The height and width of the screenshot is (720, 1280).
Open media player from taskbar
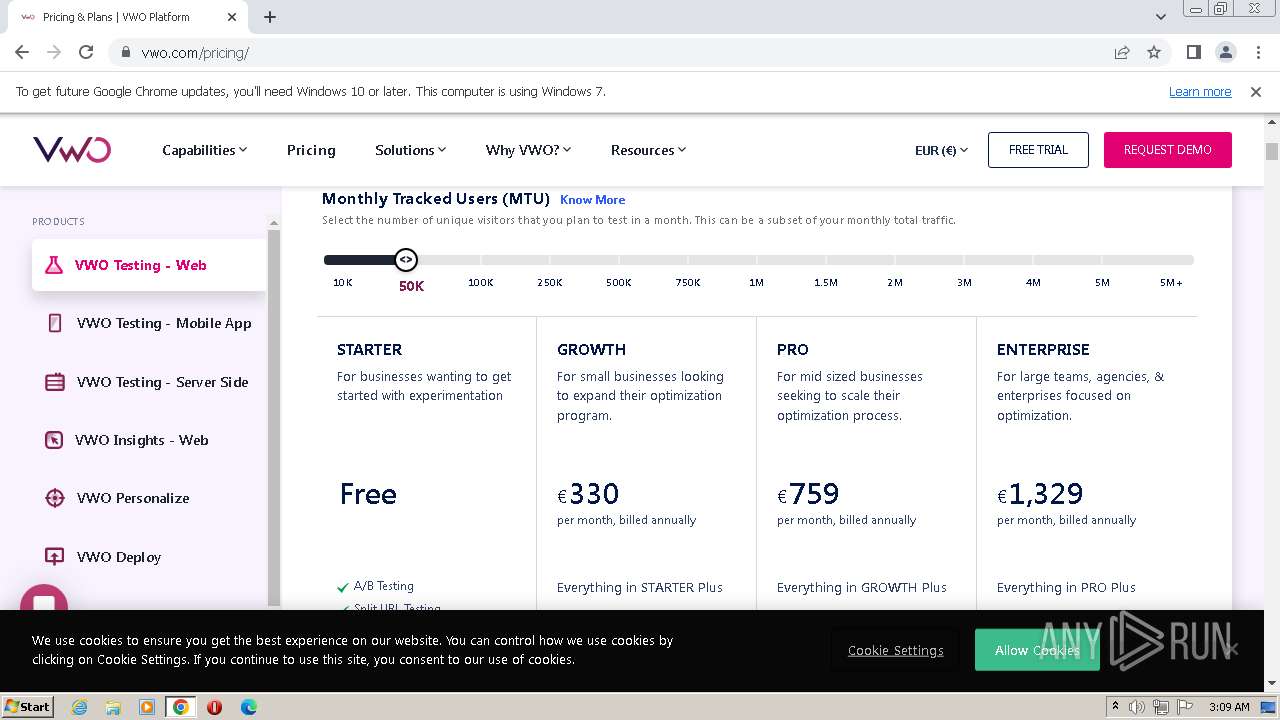point(147,707)
